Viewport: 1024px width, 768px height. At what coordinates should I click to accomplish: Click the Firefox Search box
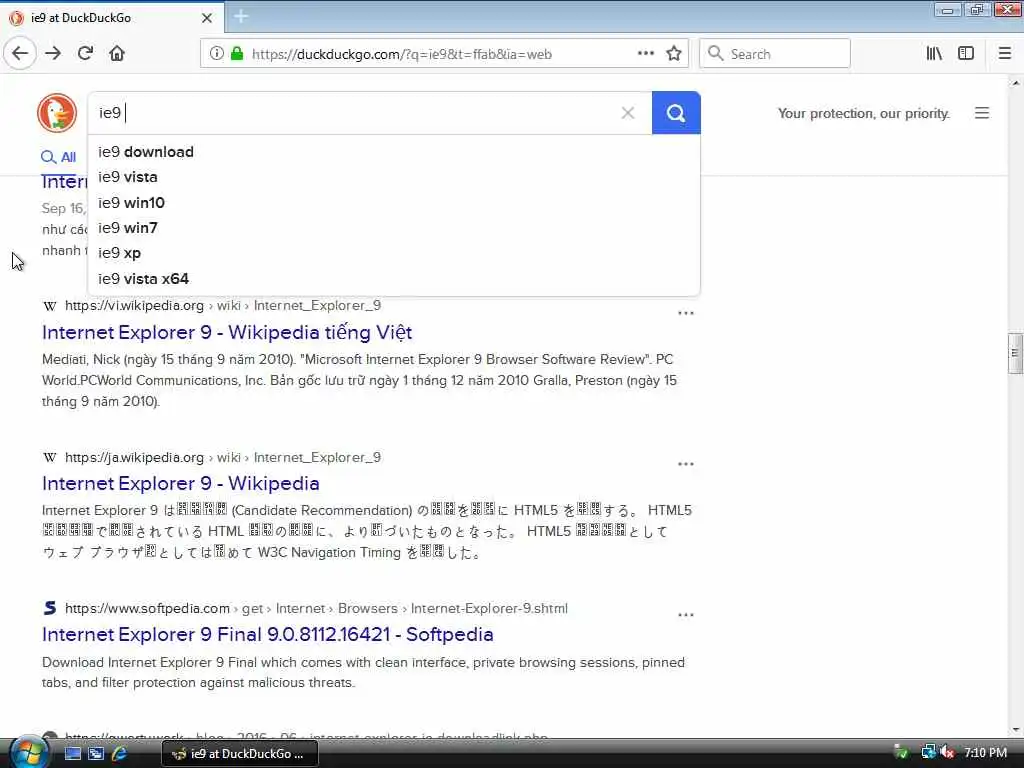pos(775,54)
